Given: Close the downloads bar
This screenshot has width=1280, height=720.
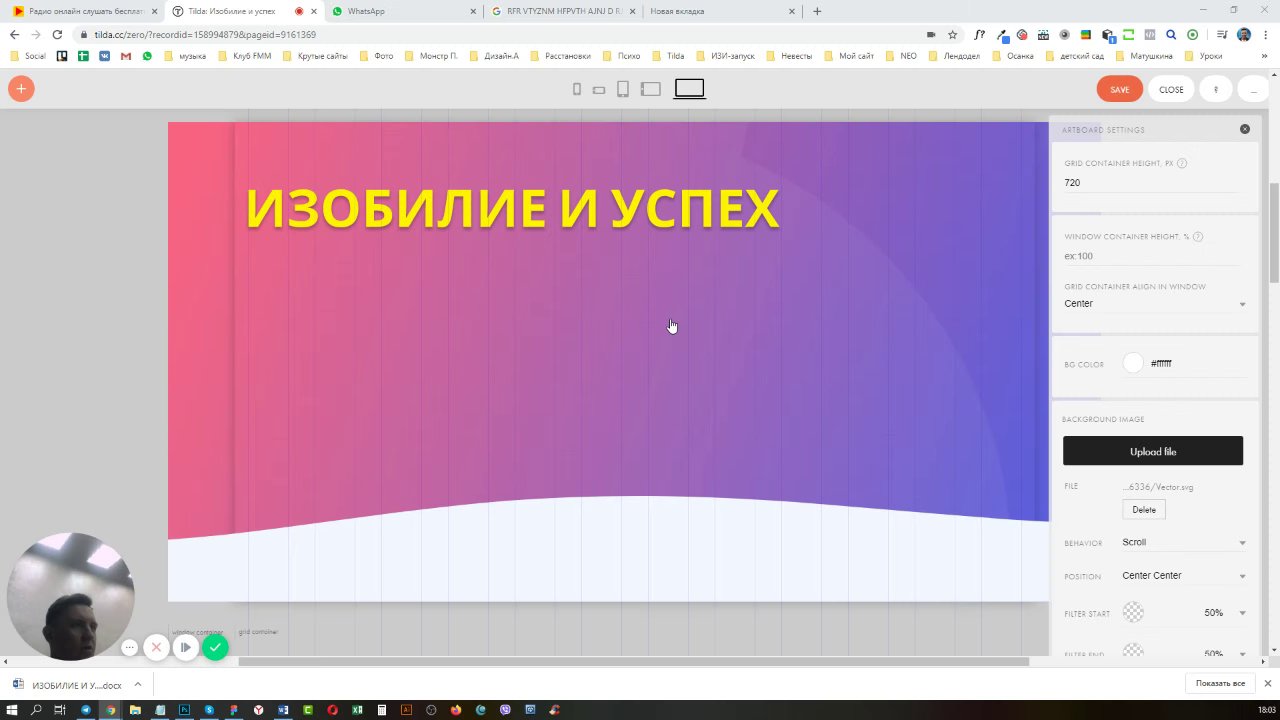Looking at the screenshot, I should [x=1266, y=684].
